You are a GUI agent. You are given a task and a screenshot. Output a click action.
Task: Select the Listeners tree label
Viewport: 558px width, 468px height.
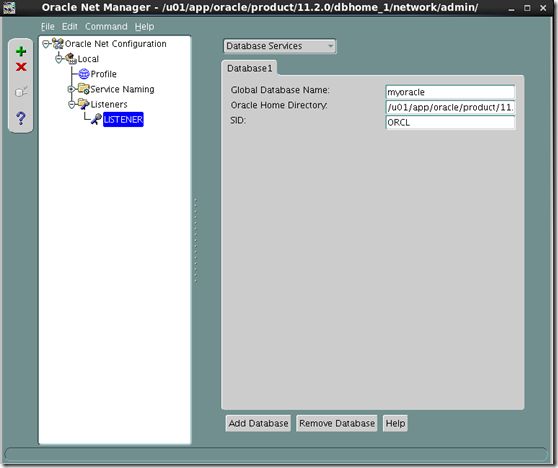[109, 104]
